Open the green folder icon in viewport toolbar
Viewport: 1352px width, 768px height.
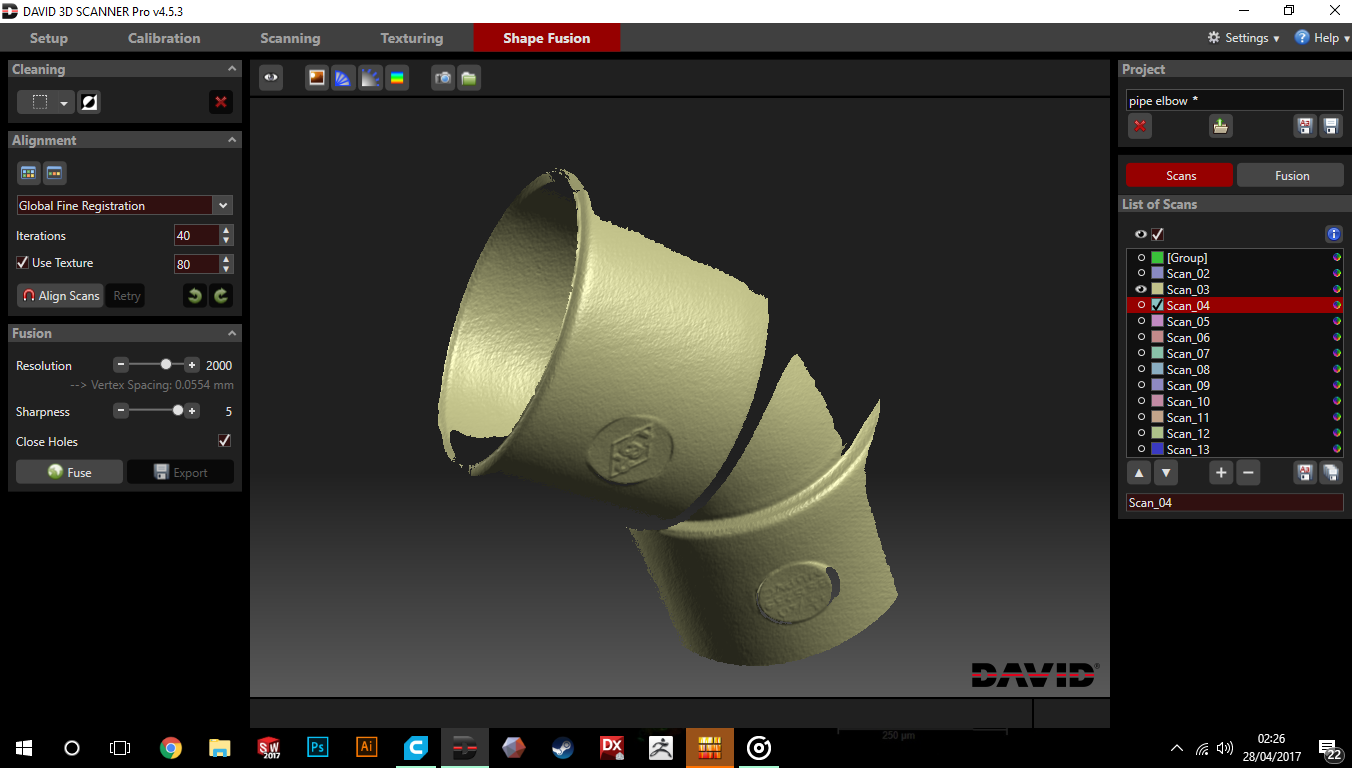pyautogui.click(x=470, y=78)
